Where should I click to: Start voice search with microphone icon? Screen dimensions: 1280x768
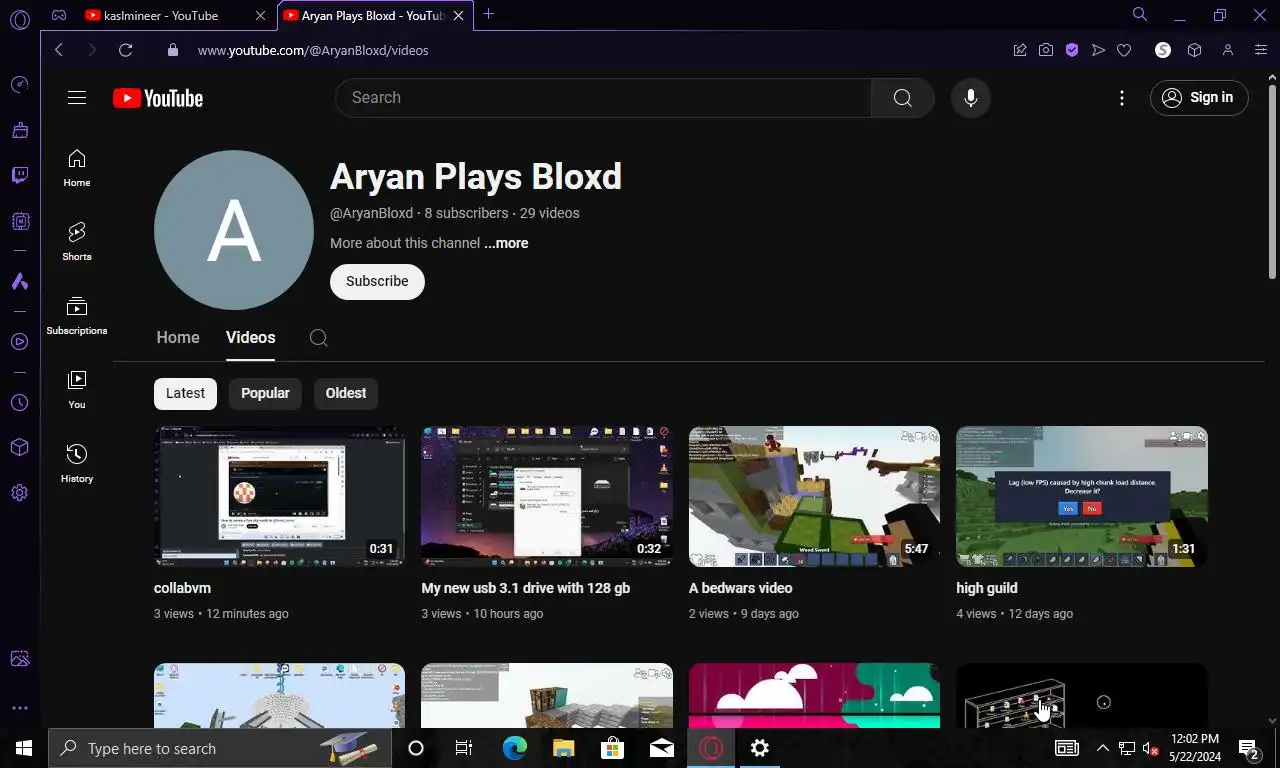(970, 98)
